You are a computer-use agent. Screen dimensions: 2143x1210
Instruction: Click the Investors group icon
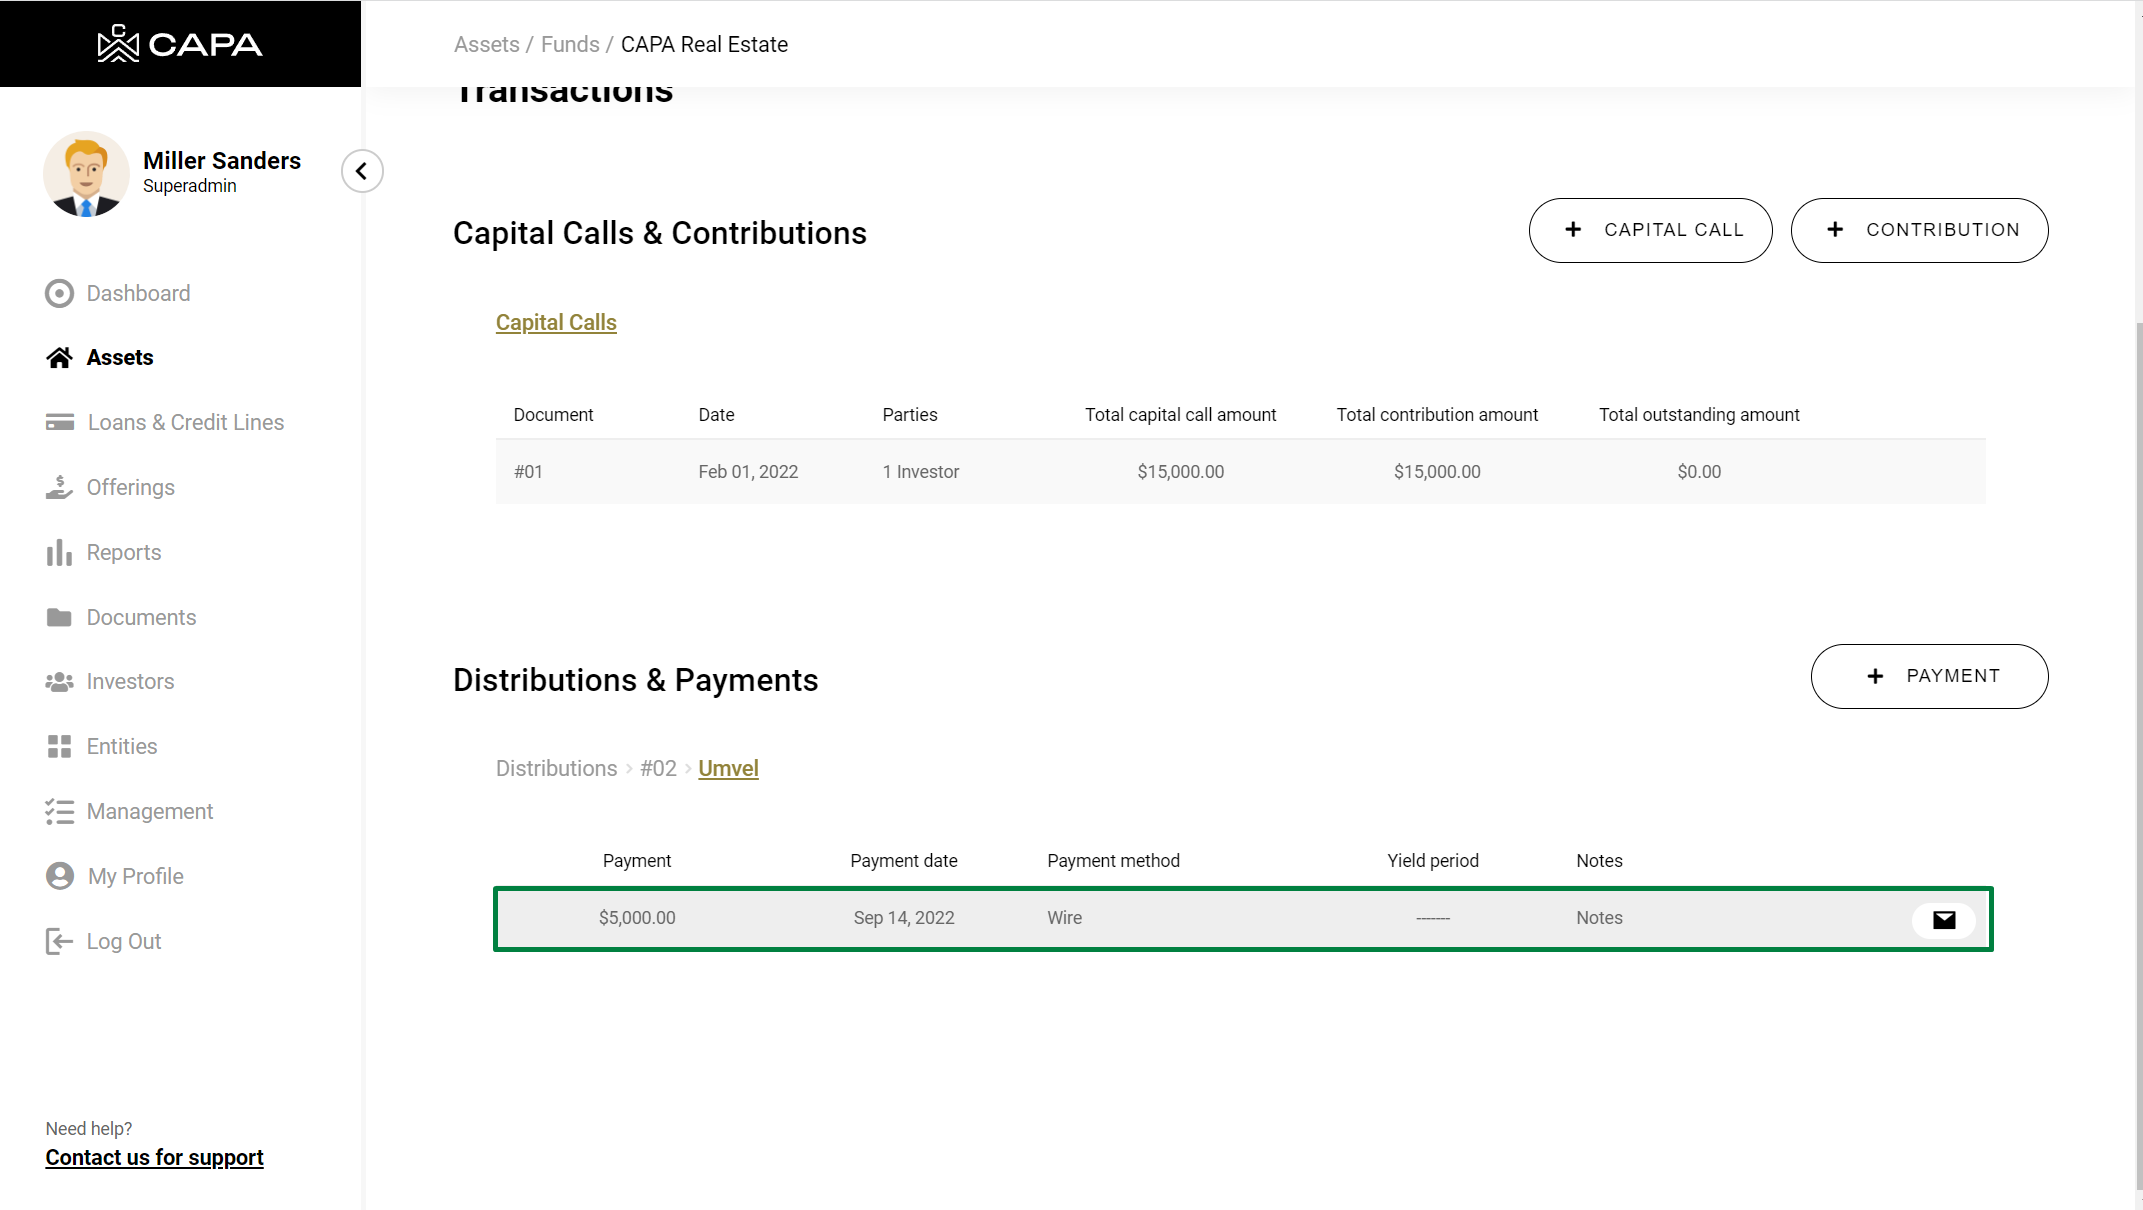tap(59, 682)
